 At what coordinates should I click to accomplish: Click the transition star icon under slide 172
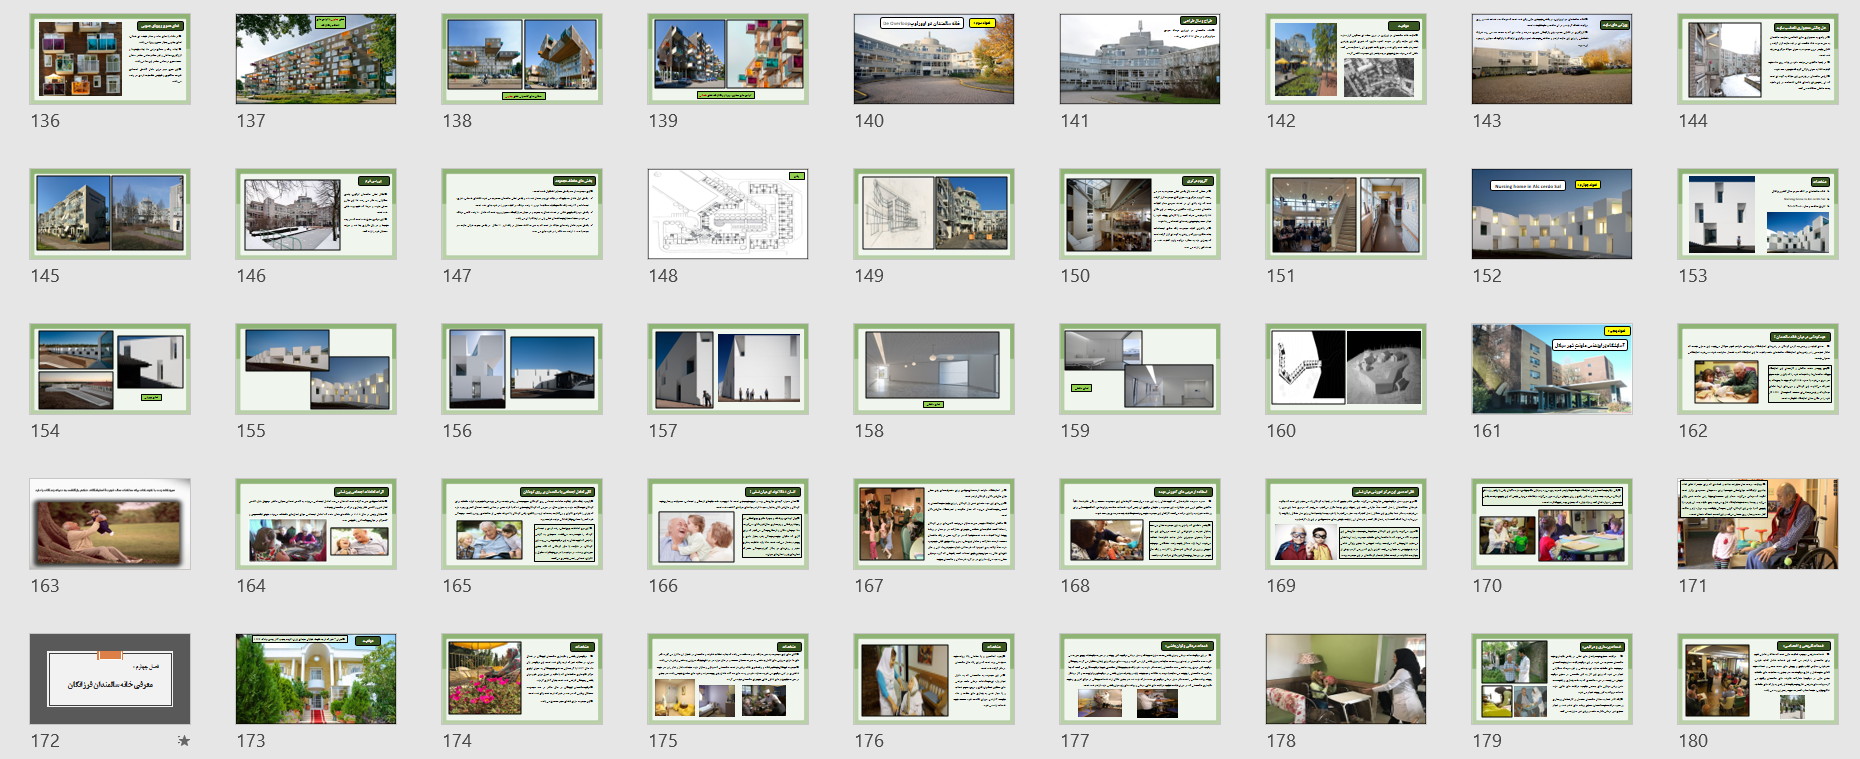tap(183, 741)
